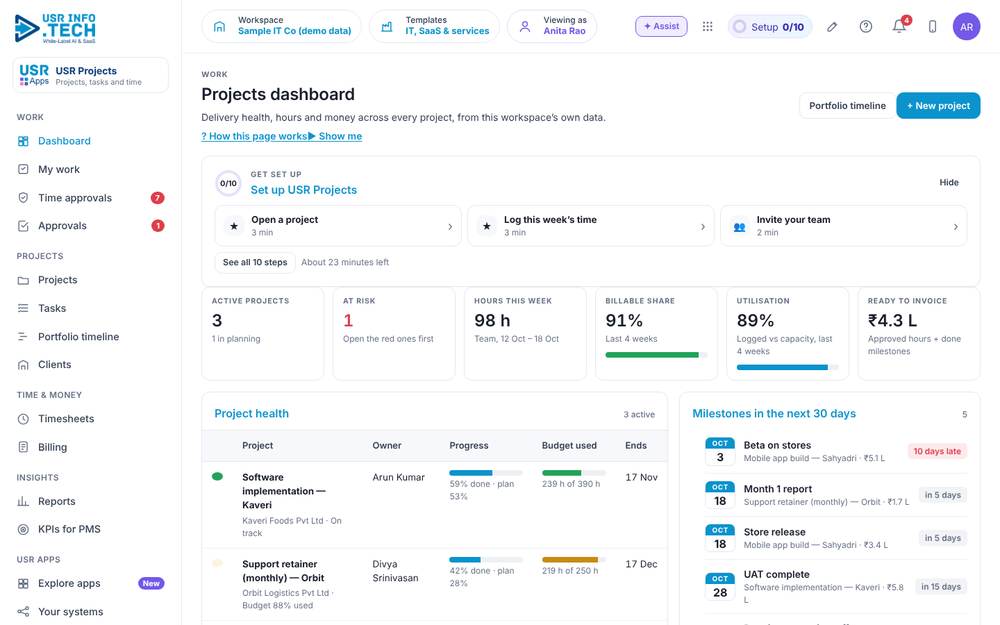Click the Reports bar chart icon
Screen dimensions: 1000x625
tap(23, 501)
